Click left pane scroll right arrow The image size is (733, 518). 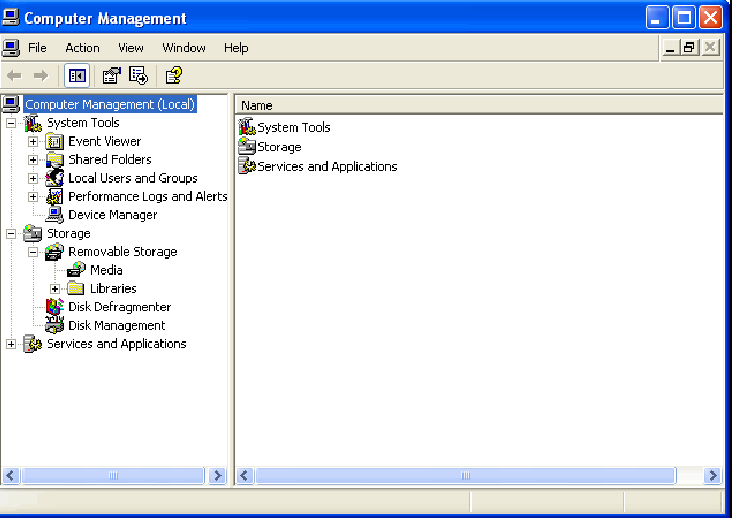[x=219, y=476]
